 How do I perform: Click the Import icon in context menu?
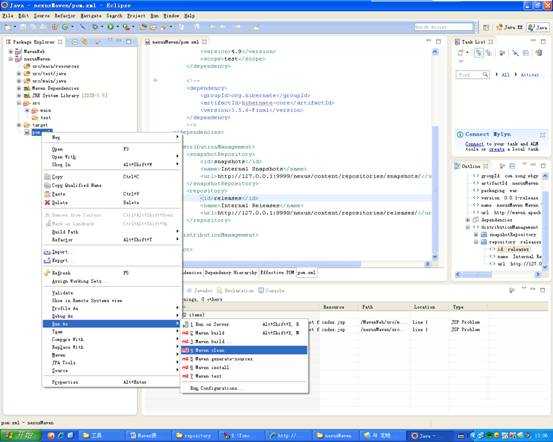(47, 252)
